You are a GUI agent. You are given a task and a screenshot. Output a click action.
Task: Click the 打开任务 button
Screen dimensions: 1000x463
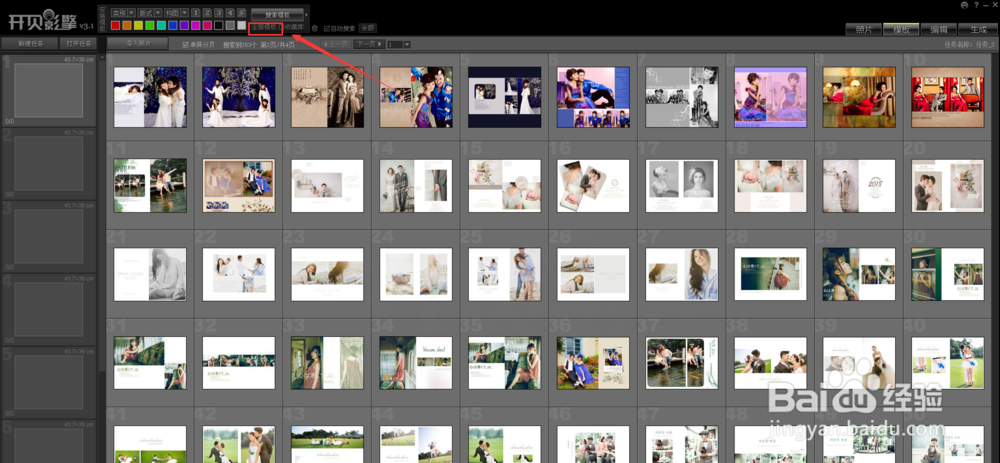pos(78,43)
